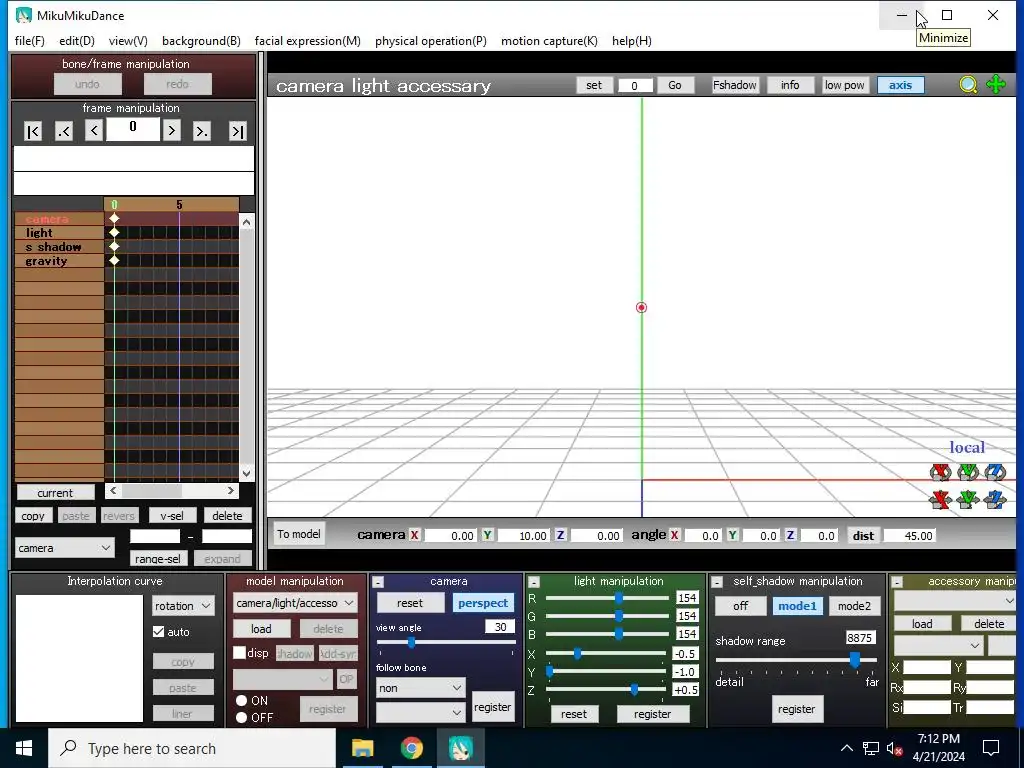Open the follow bone non dropdown
The height and width of the screenshot is (768, 1024).
click(421, 688)
